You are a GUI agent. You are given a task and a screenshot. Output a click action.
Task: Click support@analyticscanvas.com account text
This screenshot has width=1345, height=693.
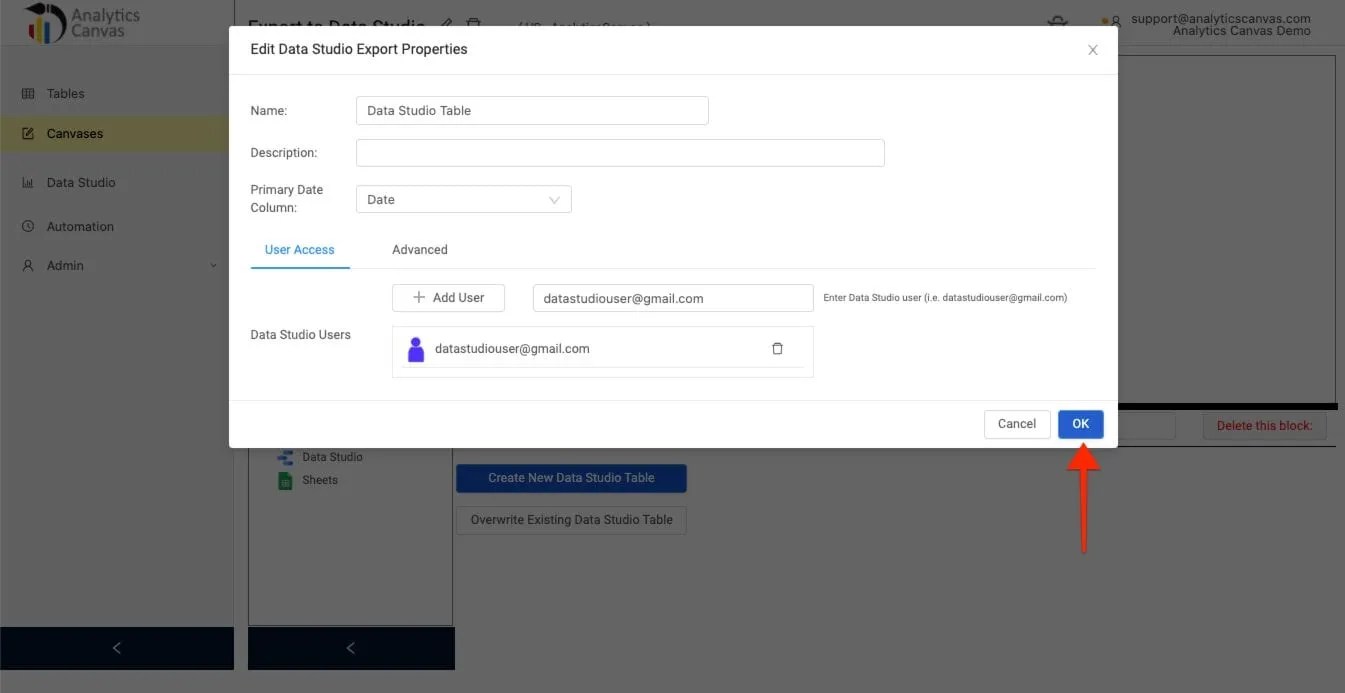[x=1220, y=18]
